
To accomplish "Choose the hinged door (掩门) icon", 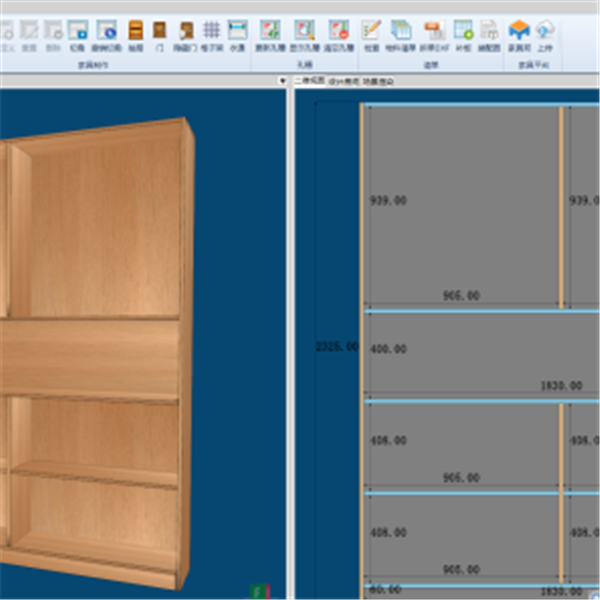I will tap(186, 32).
